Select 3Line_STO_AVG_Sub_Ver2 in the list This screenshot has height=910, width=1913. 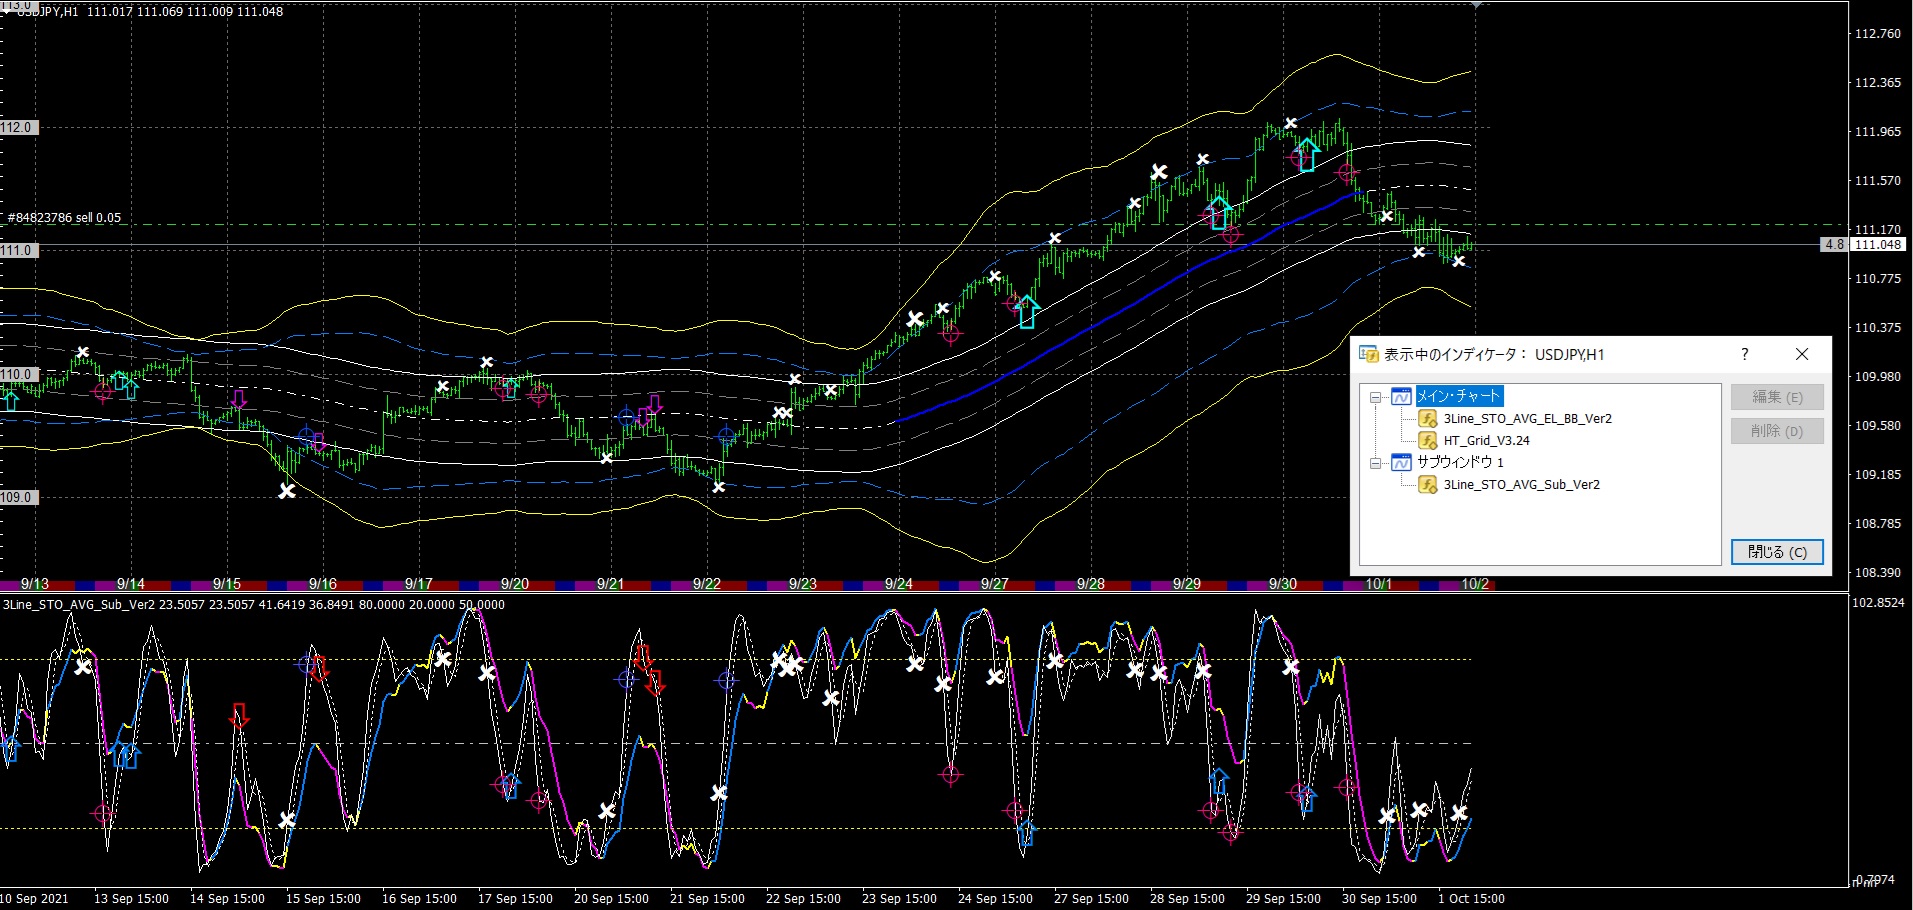point(1521,485)
